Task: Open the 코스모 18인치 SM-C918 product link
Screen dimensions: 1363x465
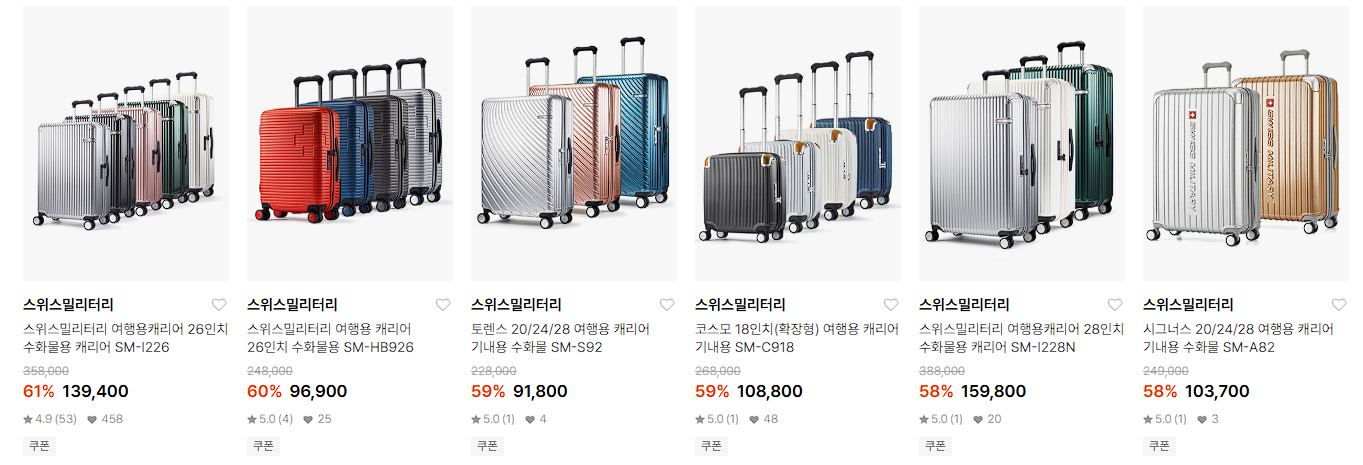Action: pyautogui.click(x=796, y=338)
